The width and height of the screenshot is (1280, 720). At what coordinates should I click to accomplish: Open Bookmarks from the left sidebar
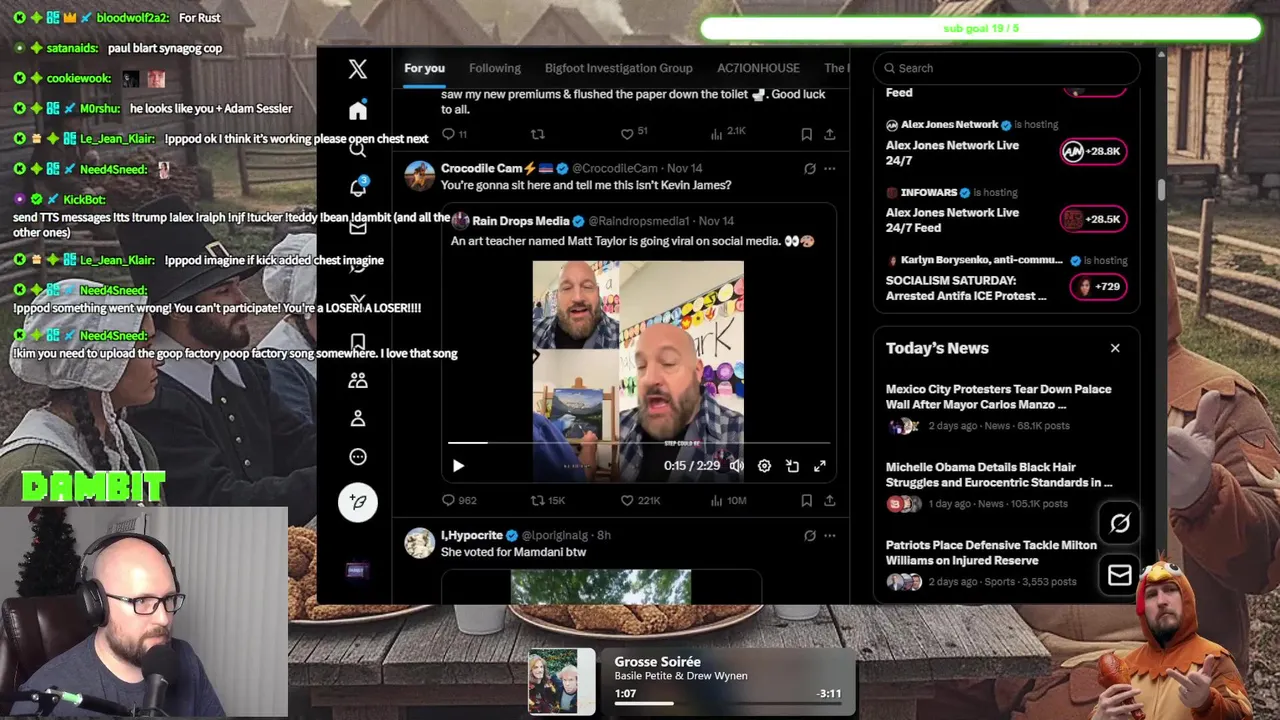coord(358,342)
